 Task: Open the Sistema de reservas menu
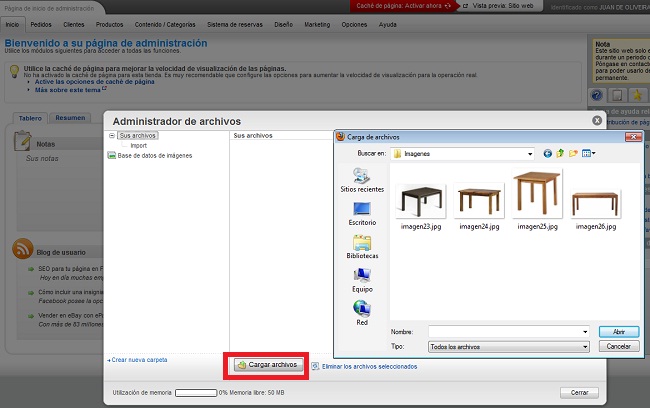click(x=235, y=24)
